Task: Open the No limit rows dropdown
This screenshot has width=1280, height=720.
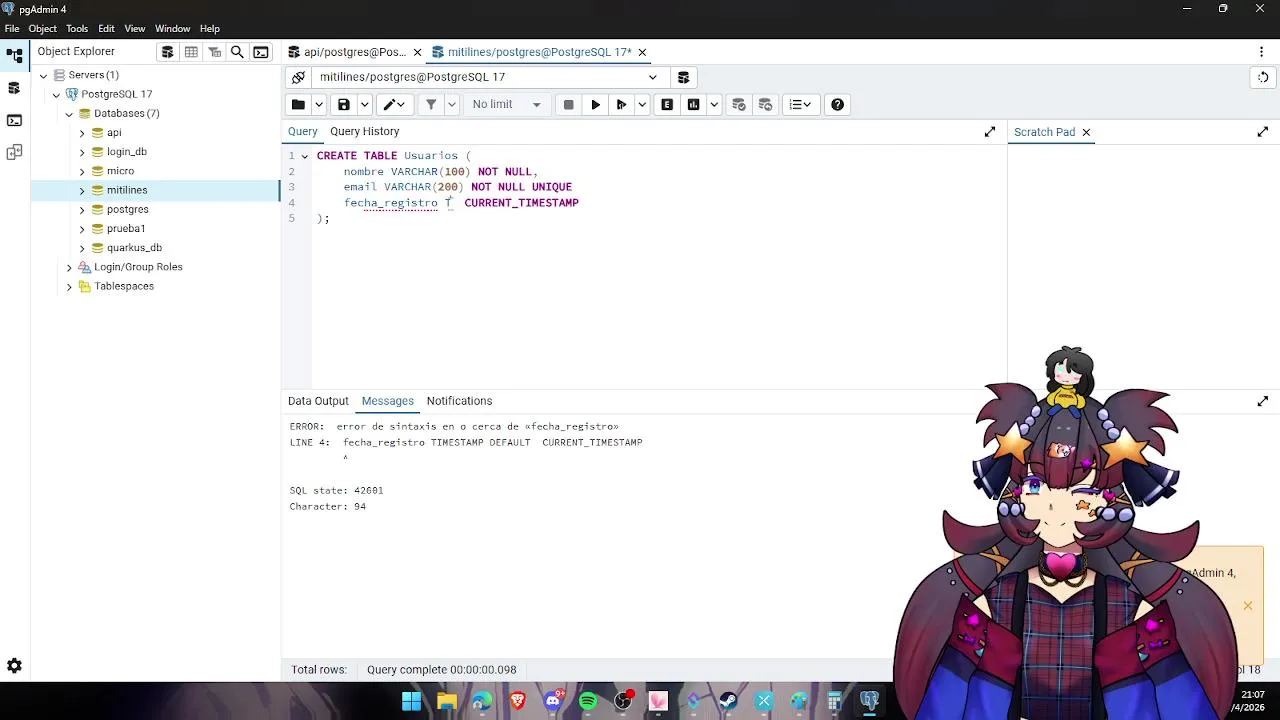Action: [506, 104]
